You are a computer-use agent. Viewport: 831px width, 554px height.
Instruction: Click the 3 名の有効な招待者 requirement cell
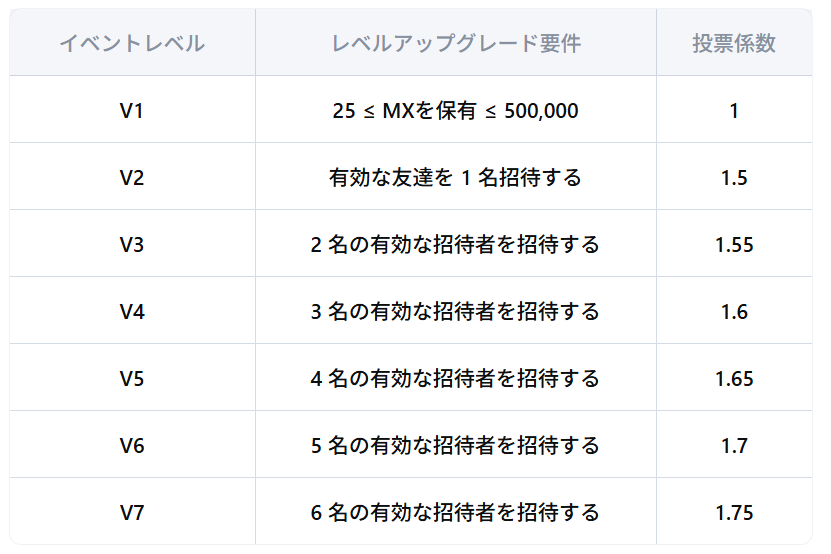(x=456, y=311)
